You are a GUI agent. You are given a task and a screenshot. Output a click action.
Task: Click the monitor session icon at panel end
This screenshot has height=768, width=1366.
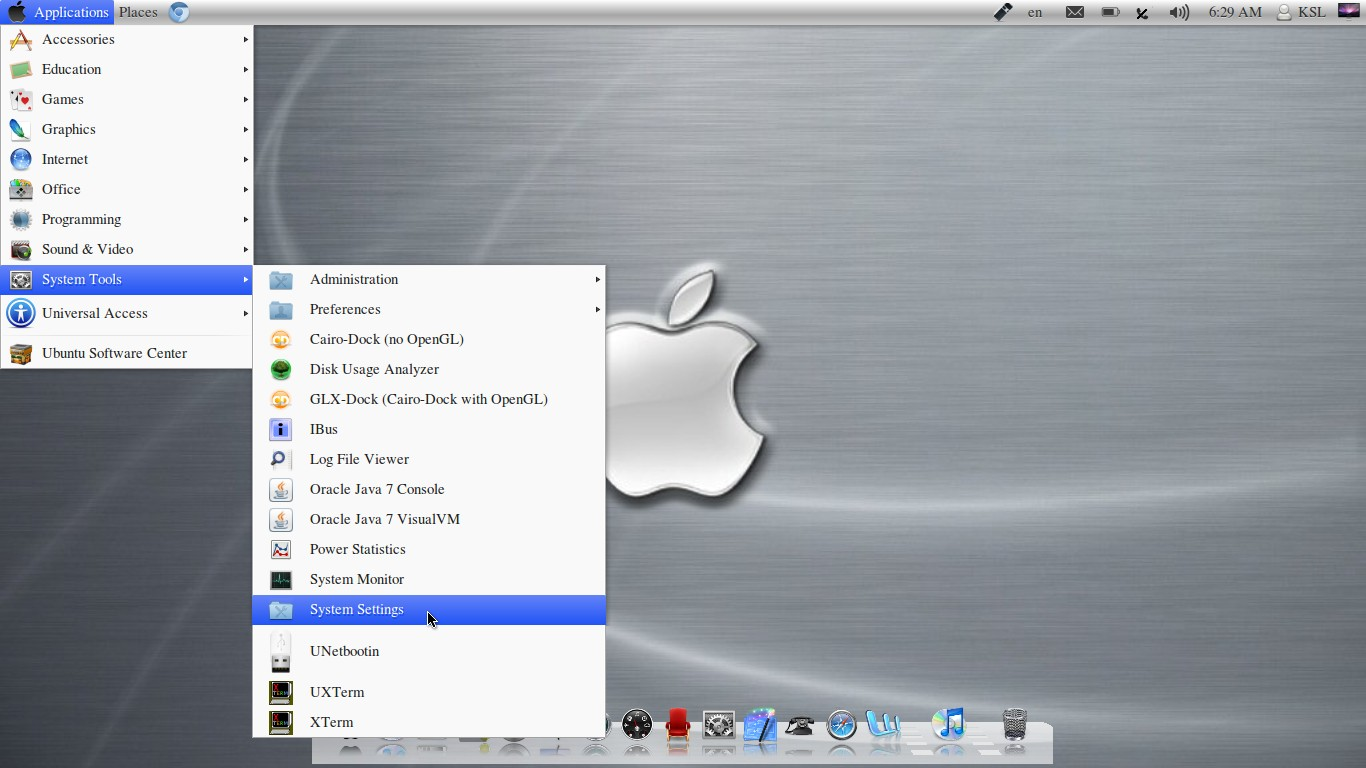(1348, 12)
